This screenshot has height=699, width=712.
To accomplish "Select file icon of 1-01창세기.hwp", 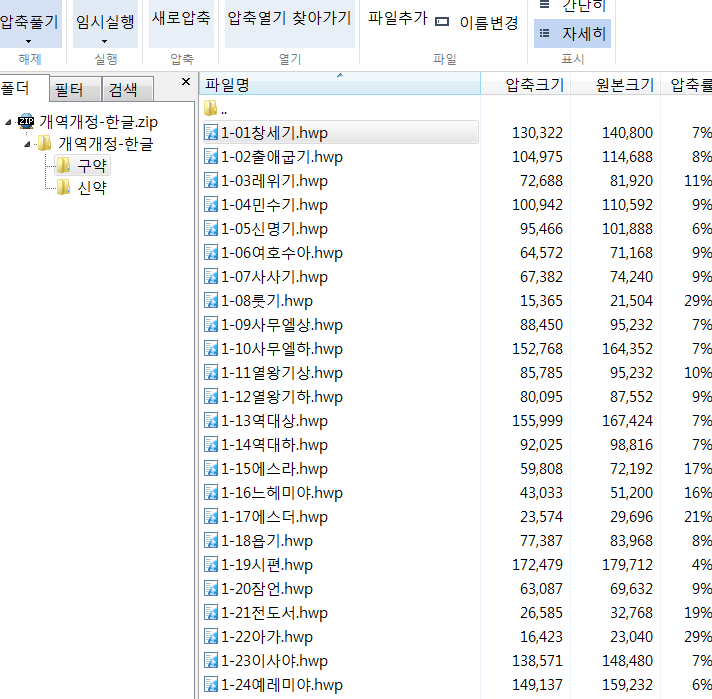I will click(x=211, y=133).
